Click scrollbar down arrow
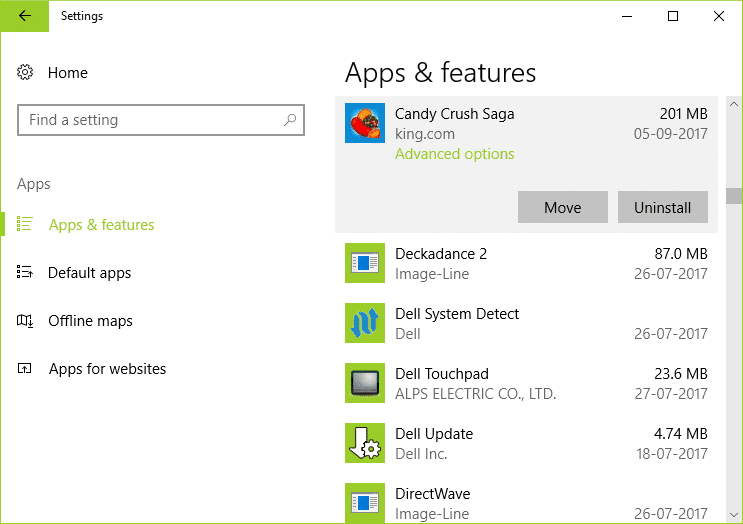This screenshot has height=524, width=743. (x=734, y=515)
